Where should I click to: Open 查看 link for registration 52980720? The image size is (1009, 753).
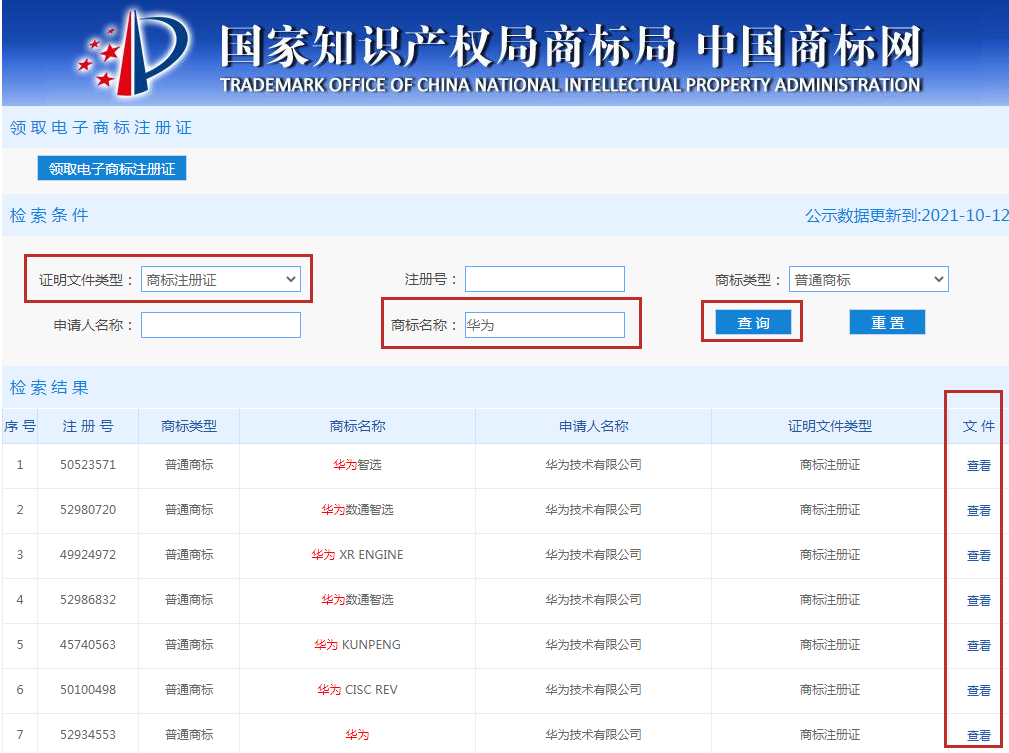(x=979, y=510)
